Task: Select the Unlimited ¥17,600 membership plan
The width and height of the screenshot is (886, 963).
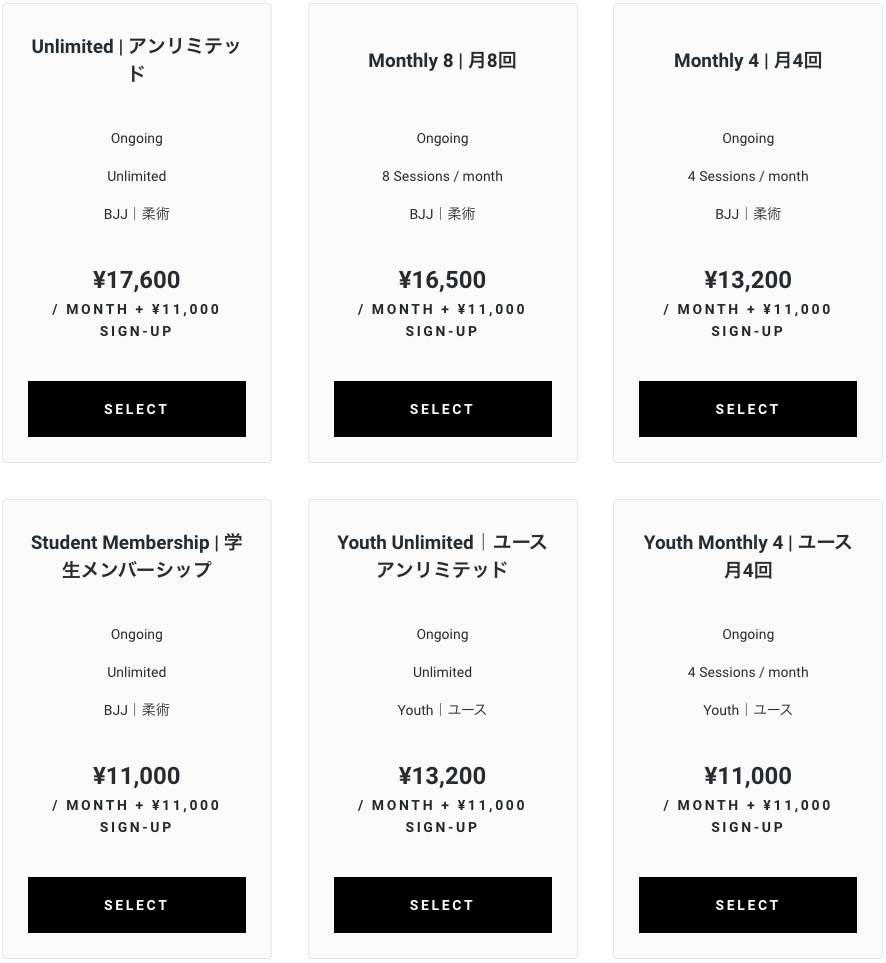Action: coord(137,409)
